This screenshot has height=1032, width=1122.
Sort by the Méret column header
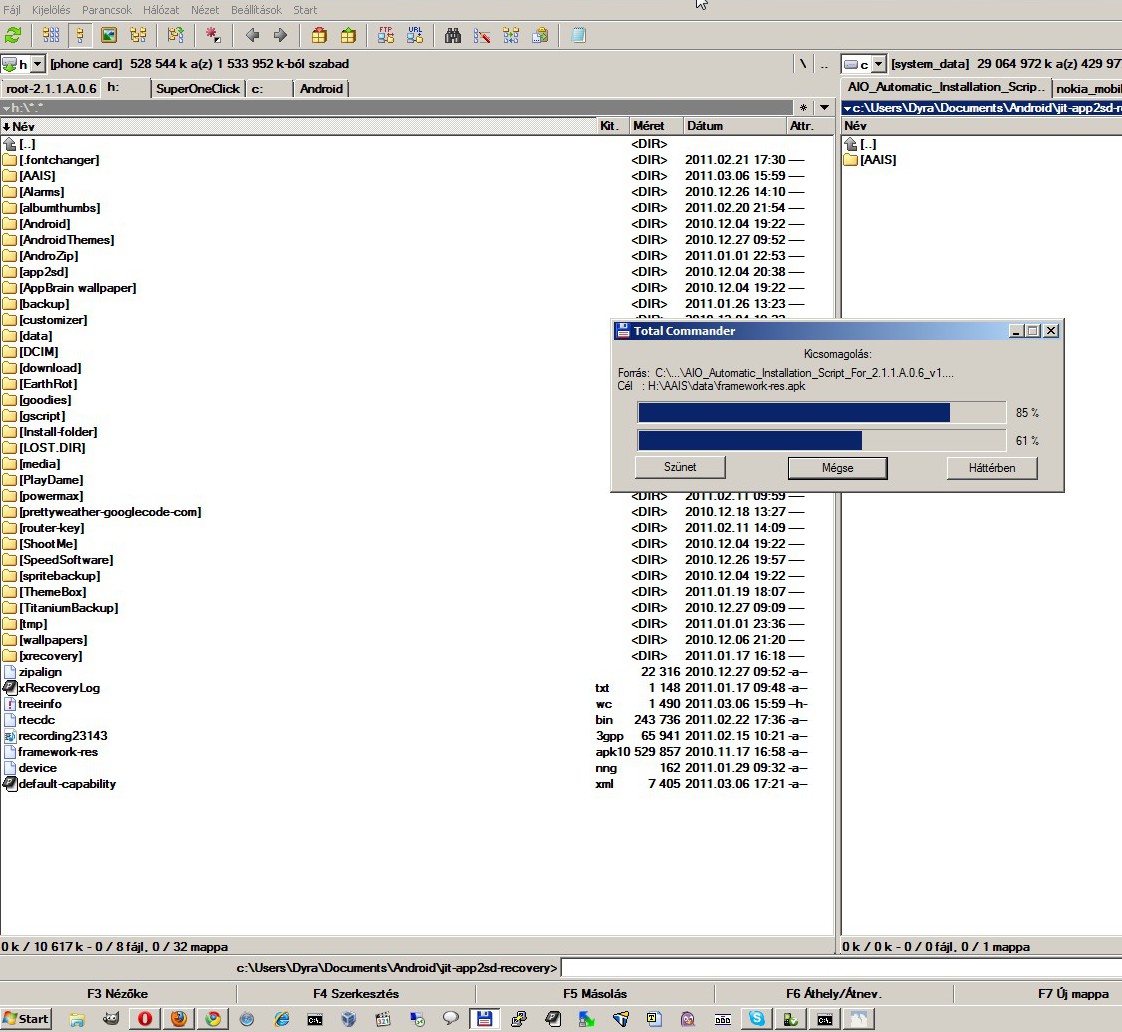(x=656, y=126)
